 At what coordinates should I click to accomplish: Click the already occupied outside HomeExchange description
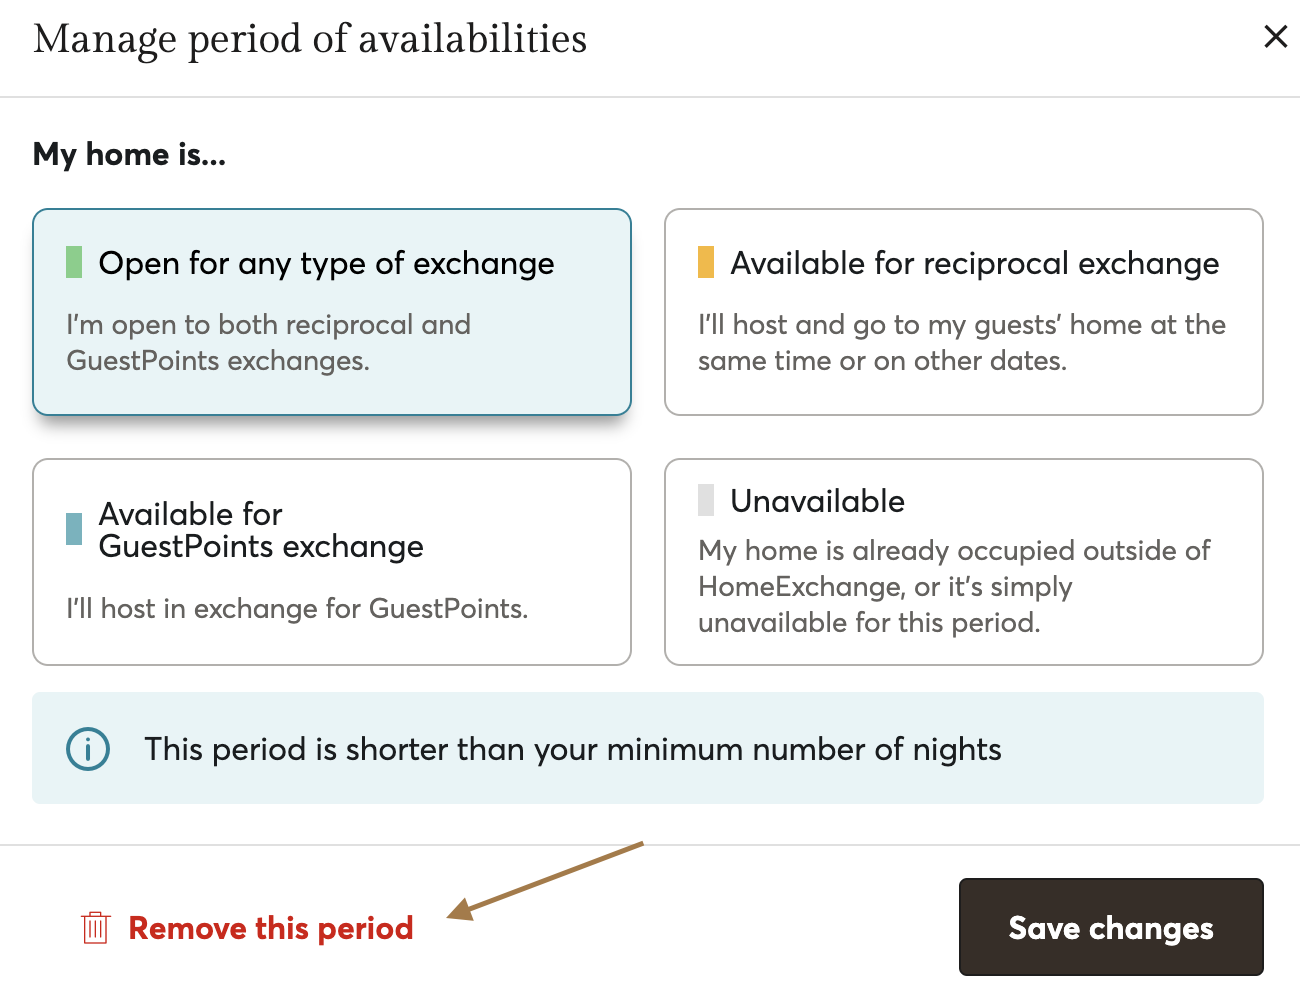(953, 586)
